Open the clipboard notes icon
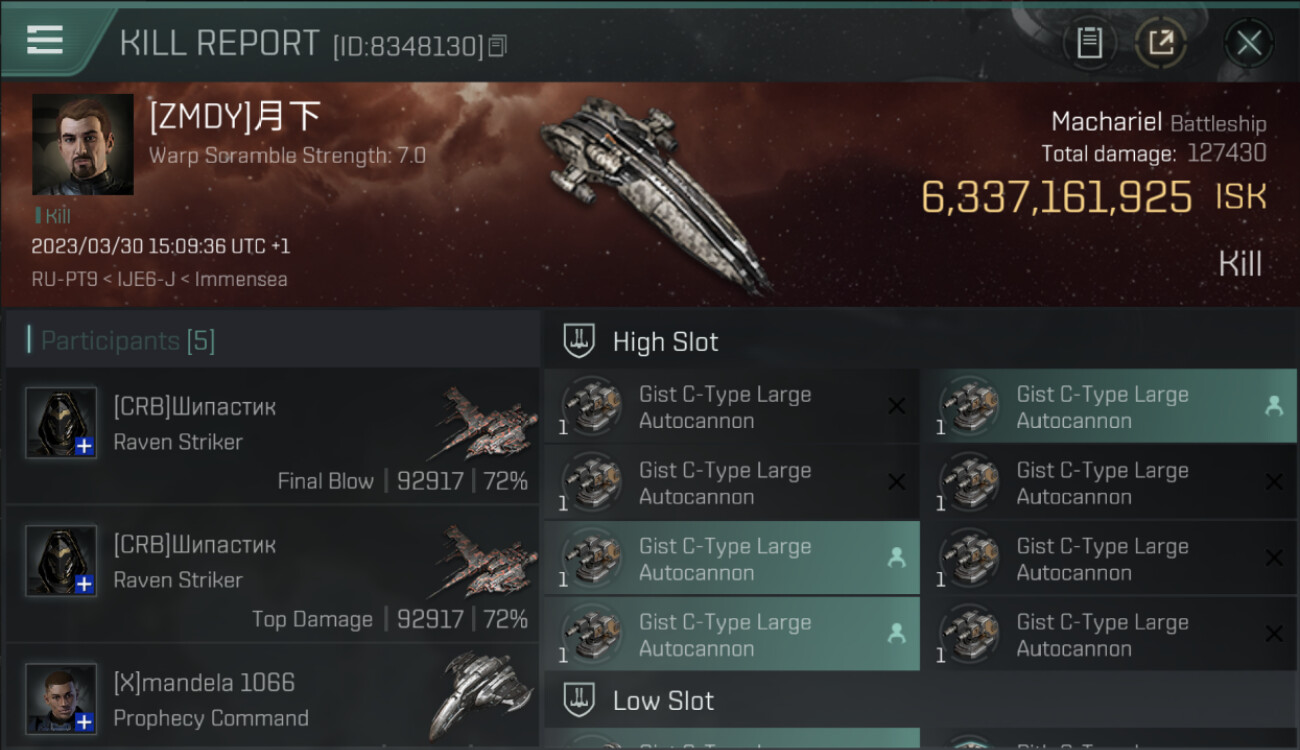The width and height of the screenshot is (1300, 750). (x=1089, y=43)
